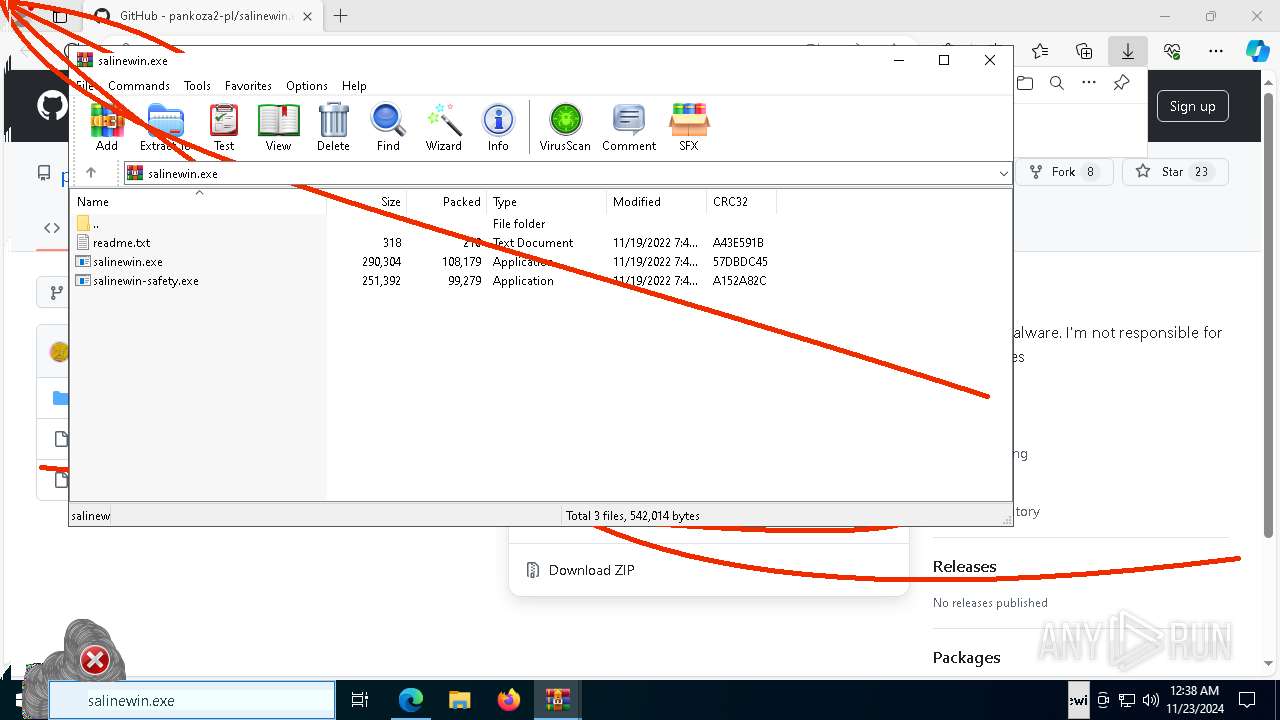
Task: Open new tab in Edge browser
Action: [341, 16]
